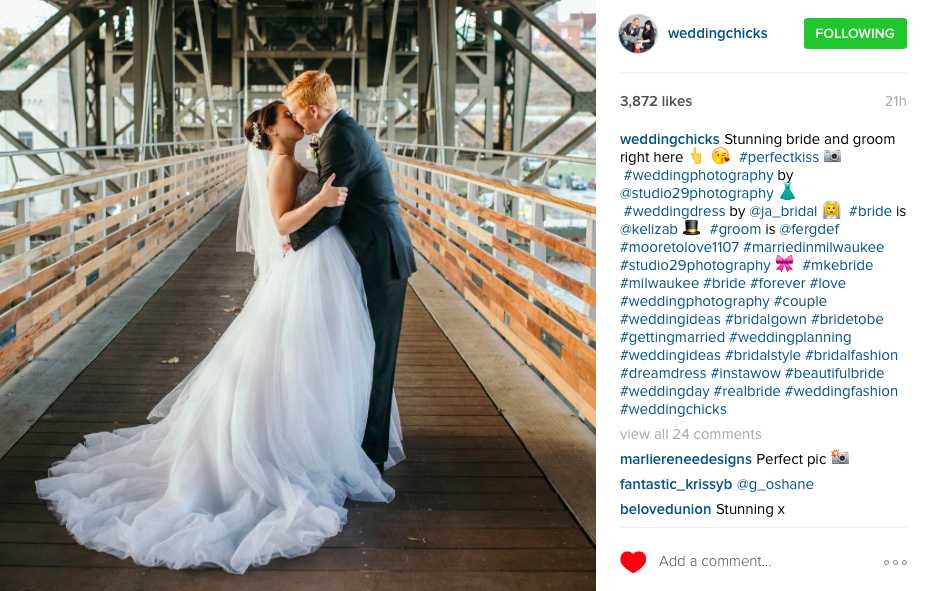Open fantastic_krissyb commenter profile
The width and height of the screenshot is (927, 591).
(676, 485)
